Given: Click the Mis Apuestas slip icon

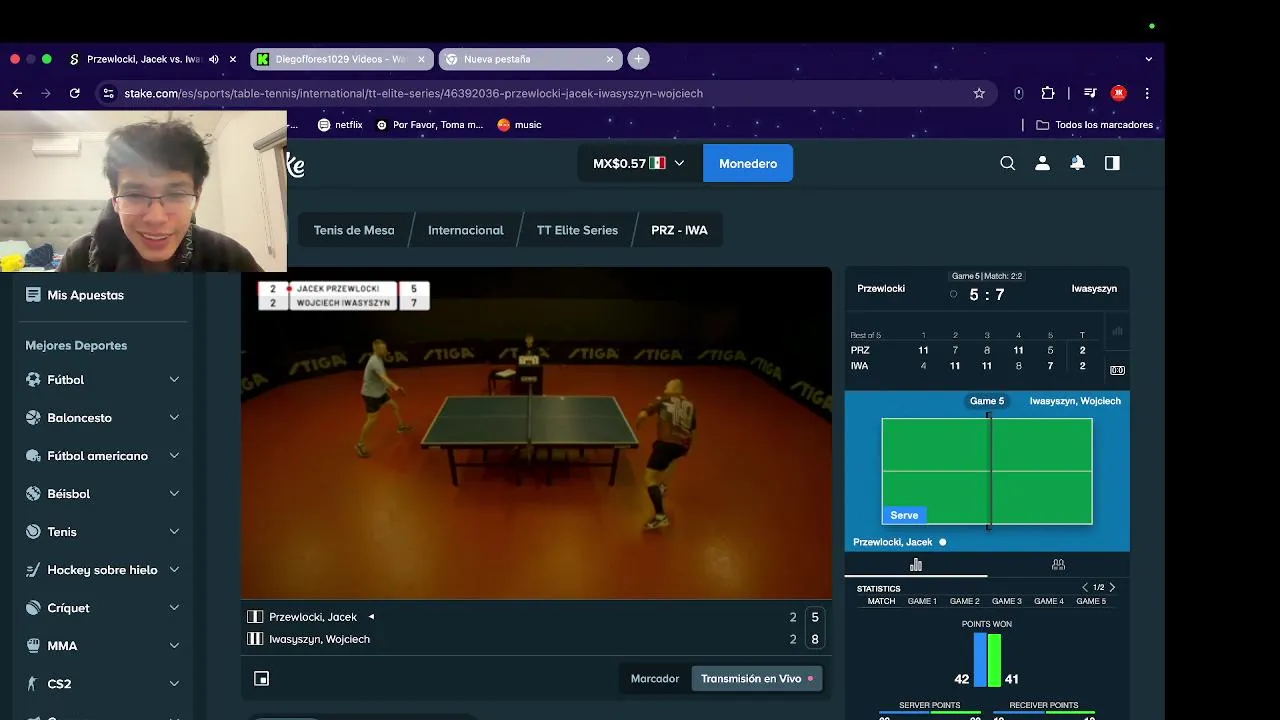Looking at the screenshot, I should (33, 295).
